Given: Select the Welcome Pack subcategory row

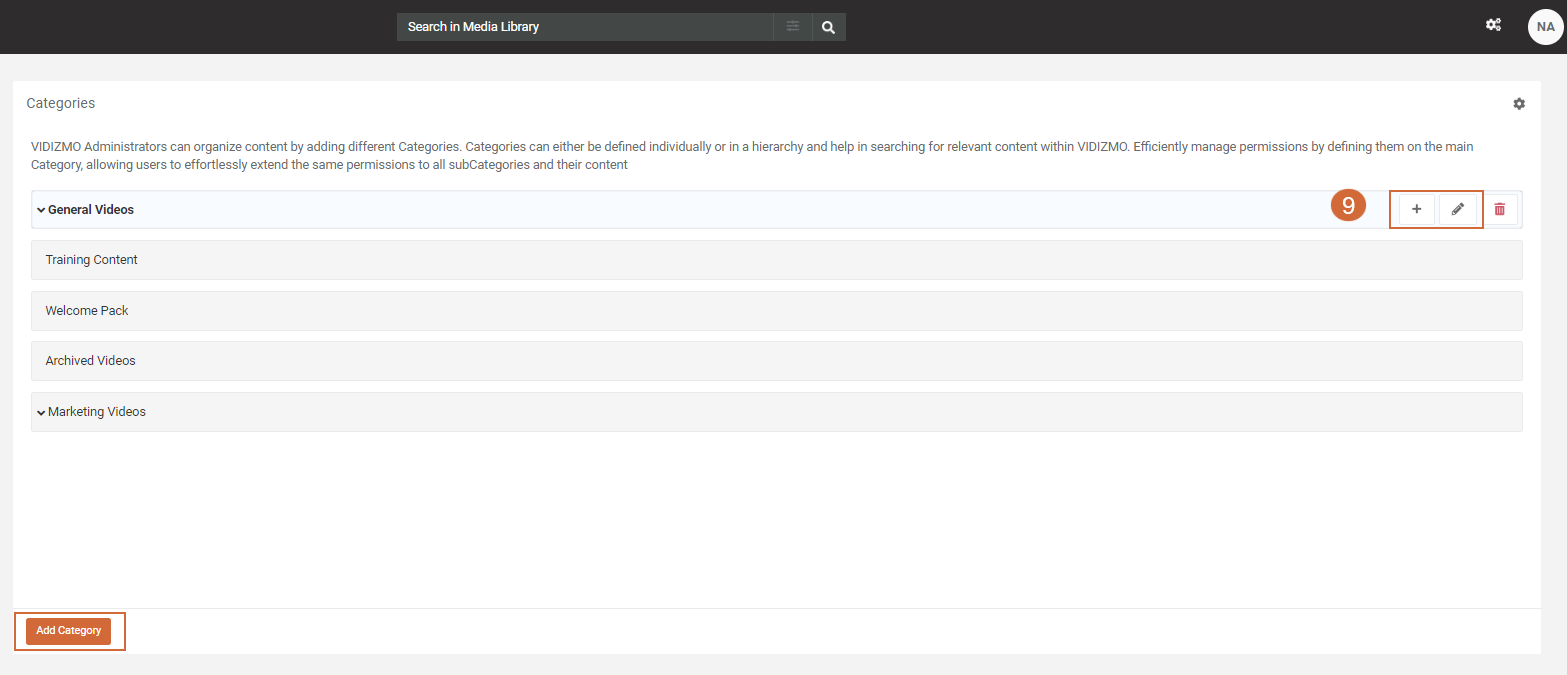Looking at the screenshot, I should [x=87, y=311].
